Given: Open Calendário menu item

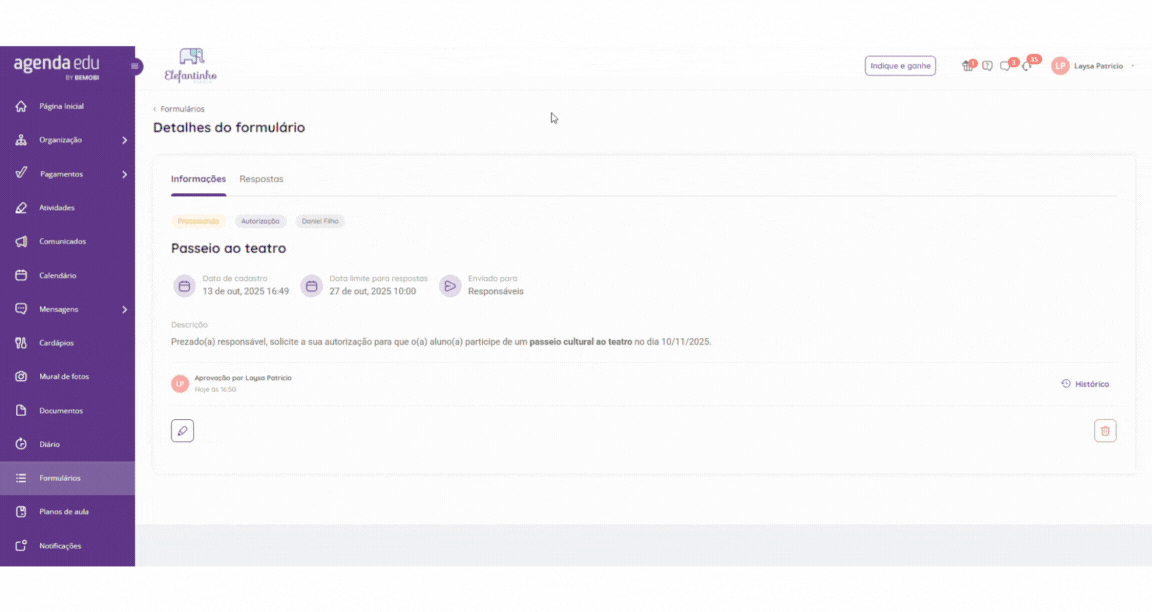Looking at the screenshot, I should (68, 276).
